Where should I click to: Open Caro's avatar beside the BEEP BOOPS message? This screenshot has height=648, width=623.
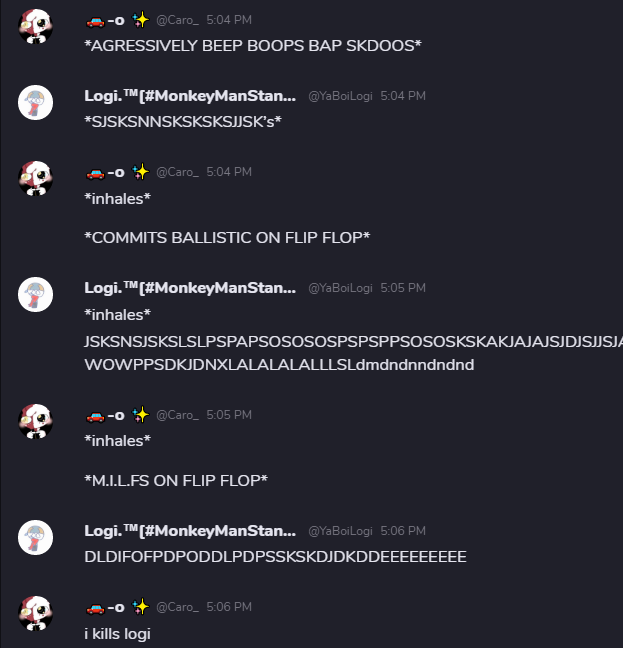(36, 26)
